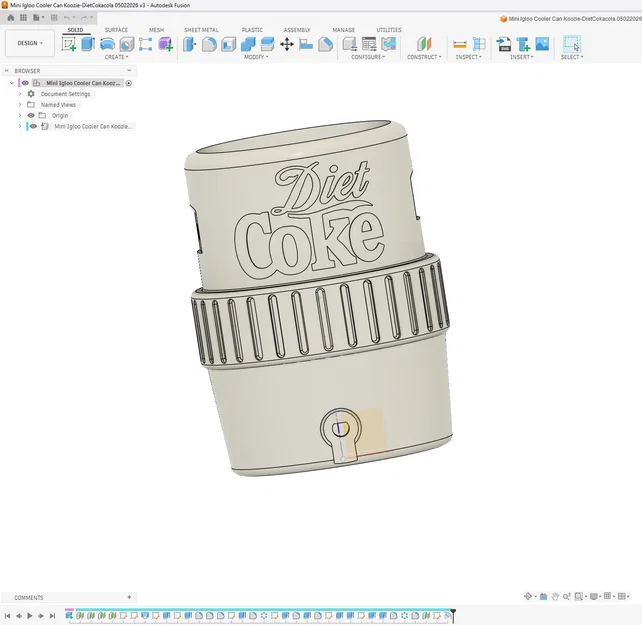Select the Insert Canvas image icon
The image size is (642, 625).
542,44
